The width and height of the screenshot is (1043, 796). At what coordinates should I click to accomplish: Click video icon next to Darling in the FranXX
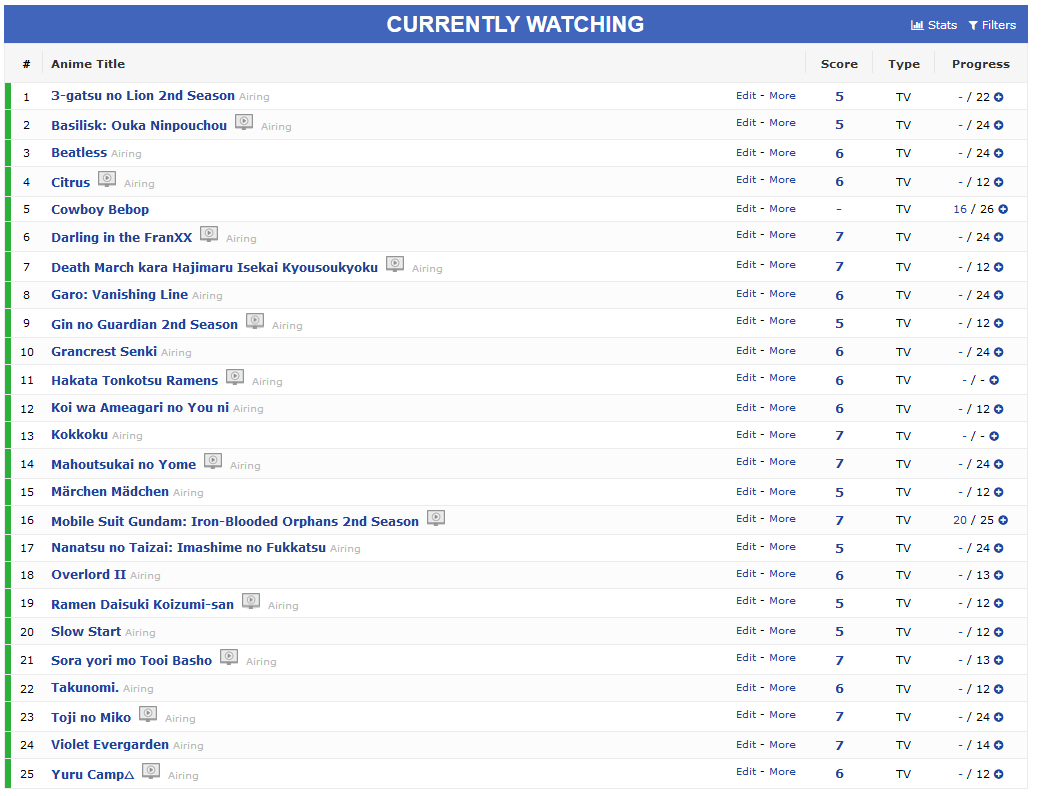(209, 234)
